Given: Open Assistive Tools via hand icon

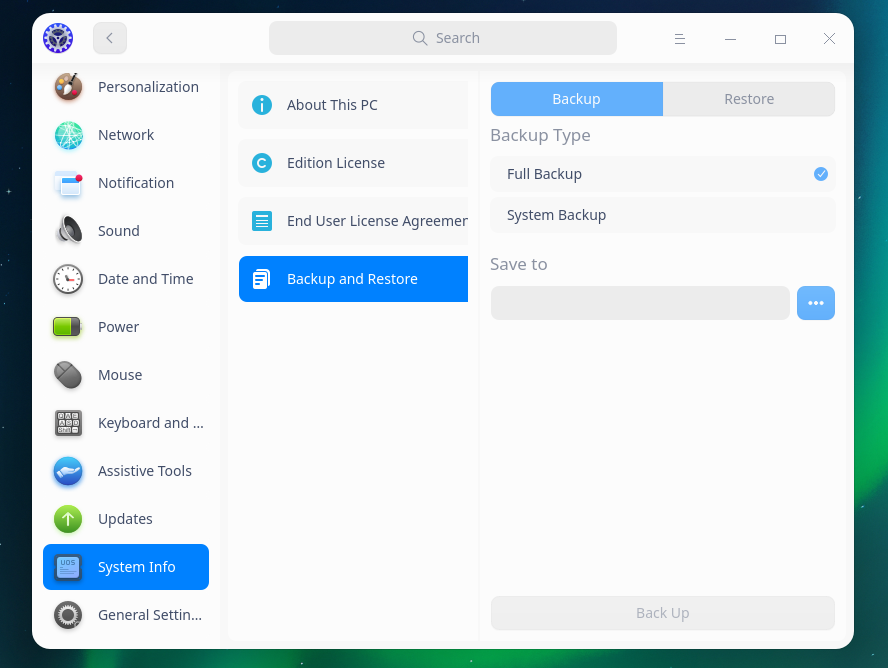Looking at the screenshot, I should (68, 471).
